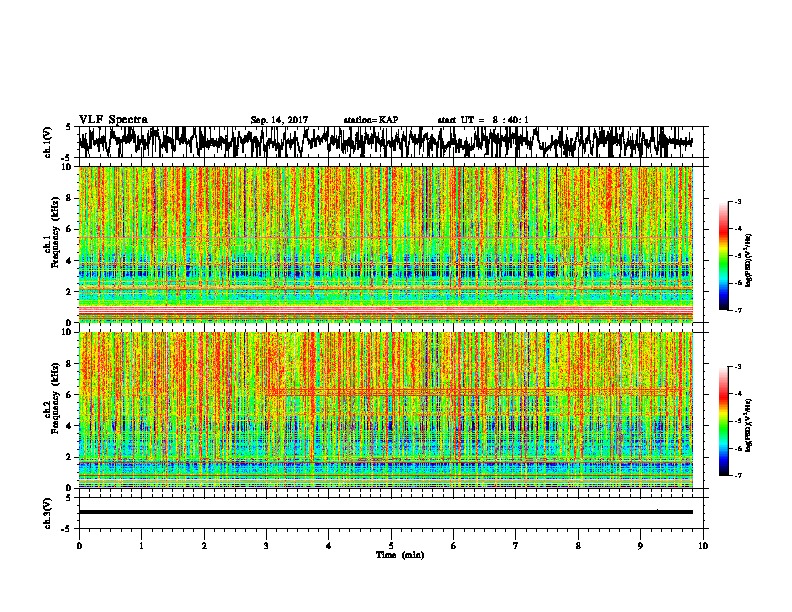This screenshot has width=792, height=612.
Task: Click inside the ch.2 spectrogram panel
Action: [386, 410]
